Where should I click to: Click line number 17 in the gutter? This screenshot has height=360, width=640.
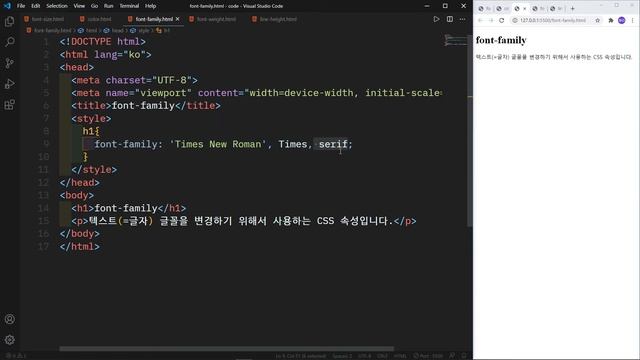(43, 247)
